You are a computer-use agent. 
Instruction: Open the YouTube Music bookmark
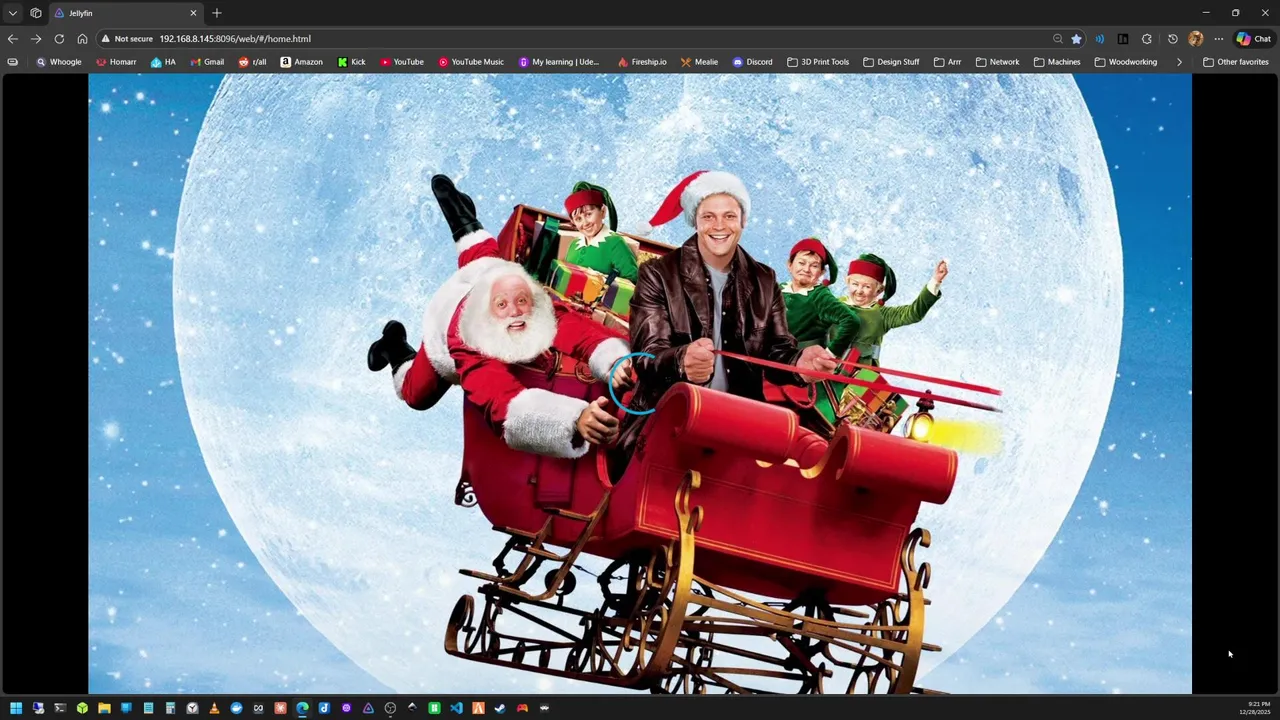coord(470,62)
